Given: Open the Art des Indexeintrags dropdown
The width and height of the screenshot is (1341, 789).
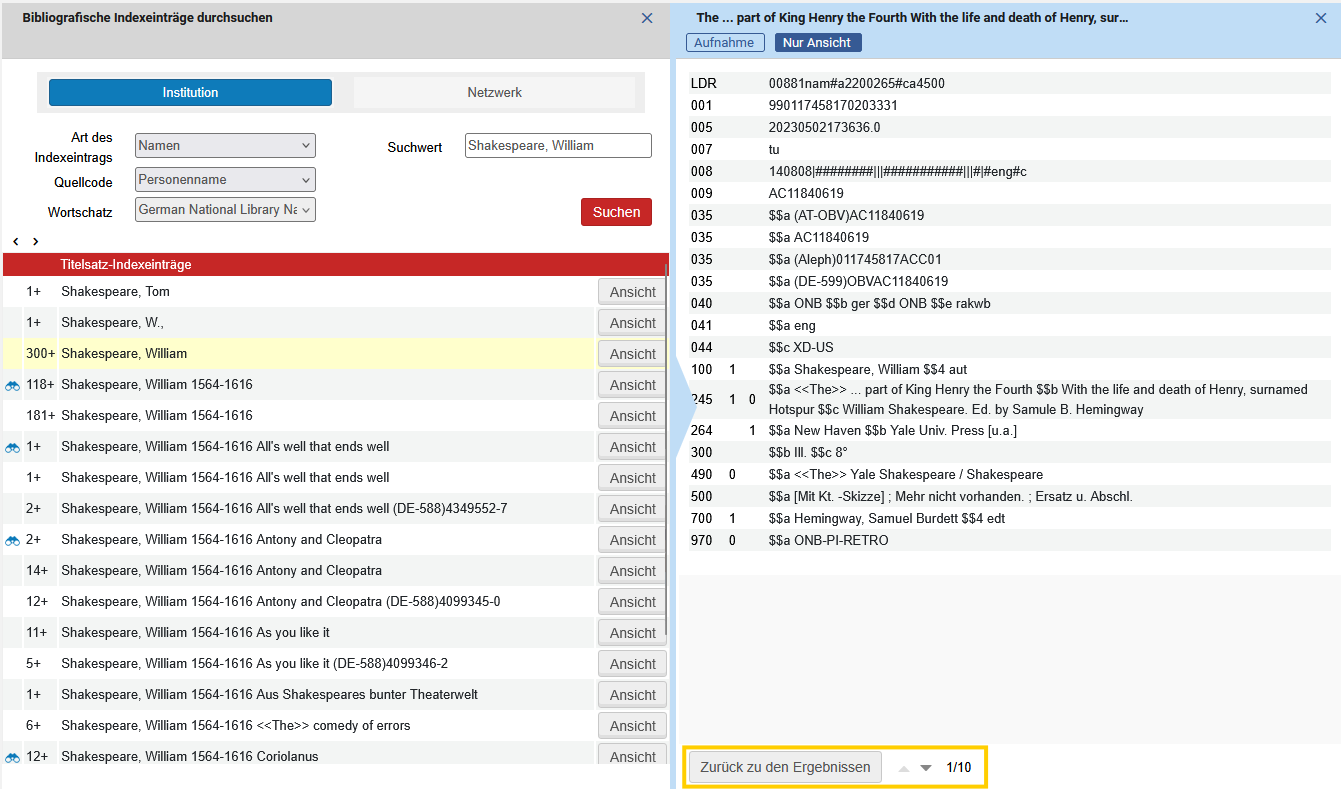Looking at the screenshot, I should point(225,146).
